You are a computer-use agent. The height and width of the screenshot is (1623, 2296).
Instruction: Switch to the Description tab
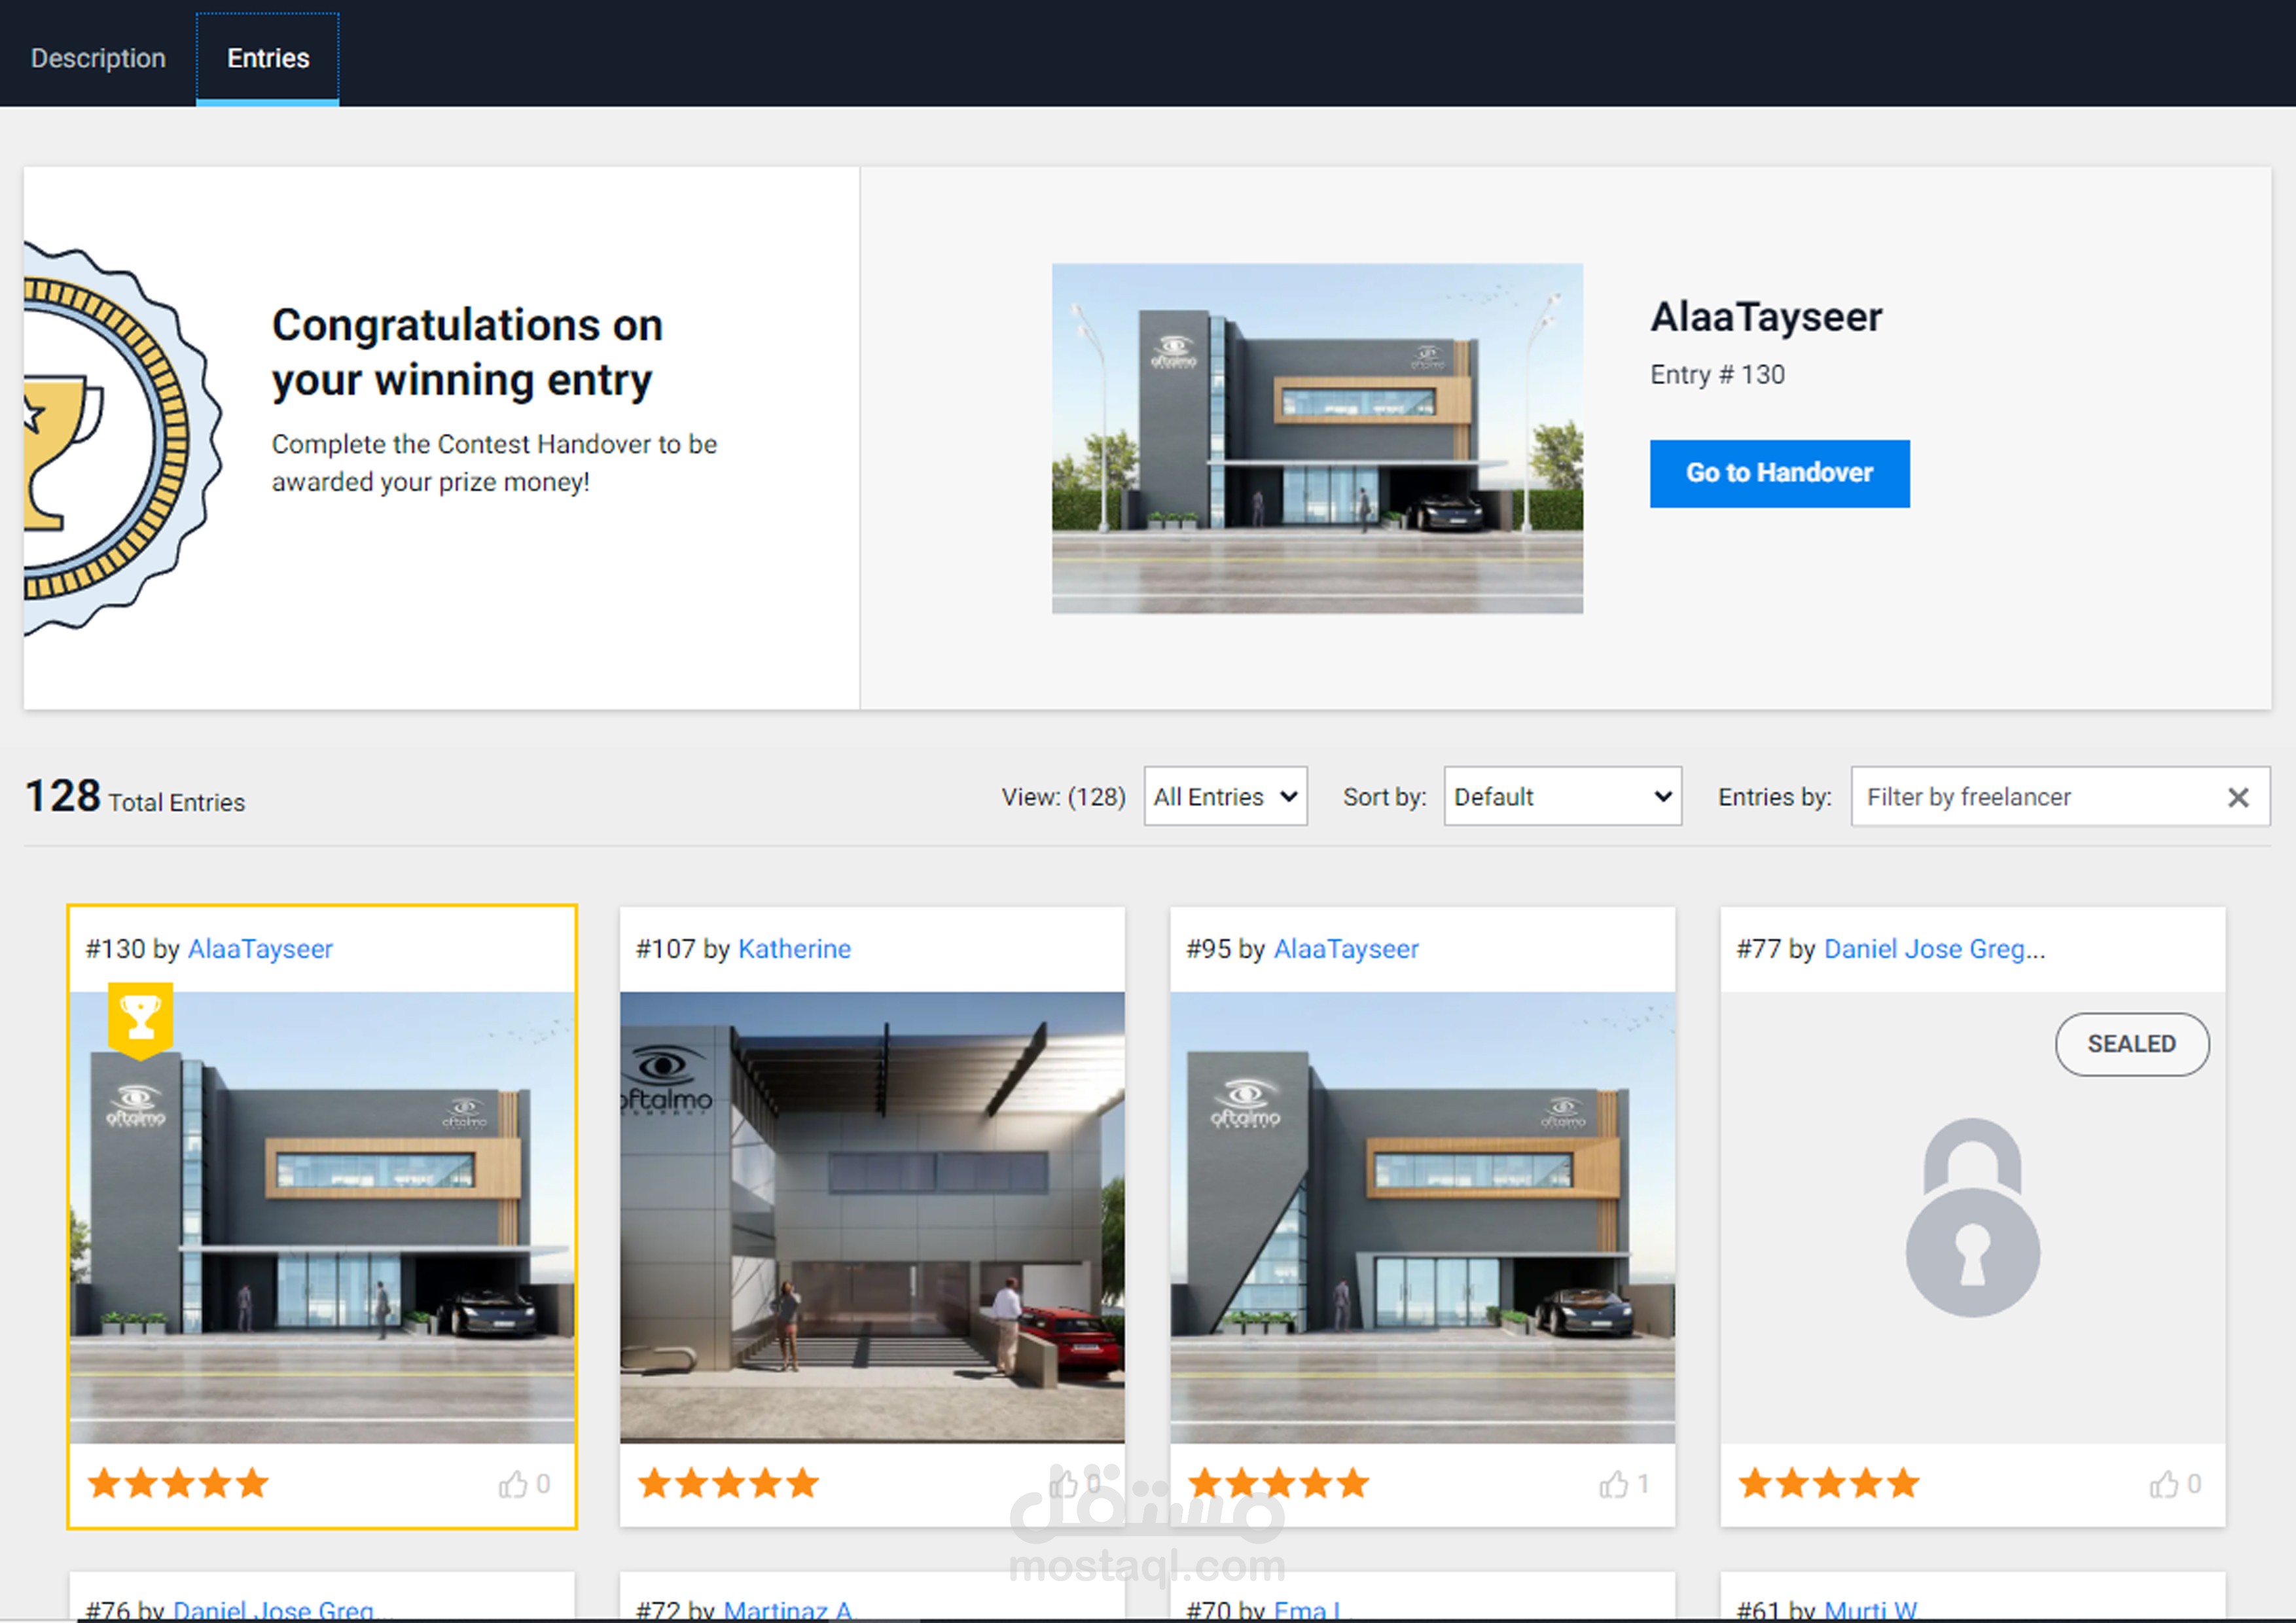pos(98,58)
